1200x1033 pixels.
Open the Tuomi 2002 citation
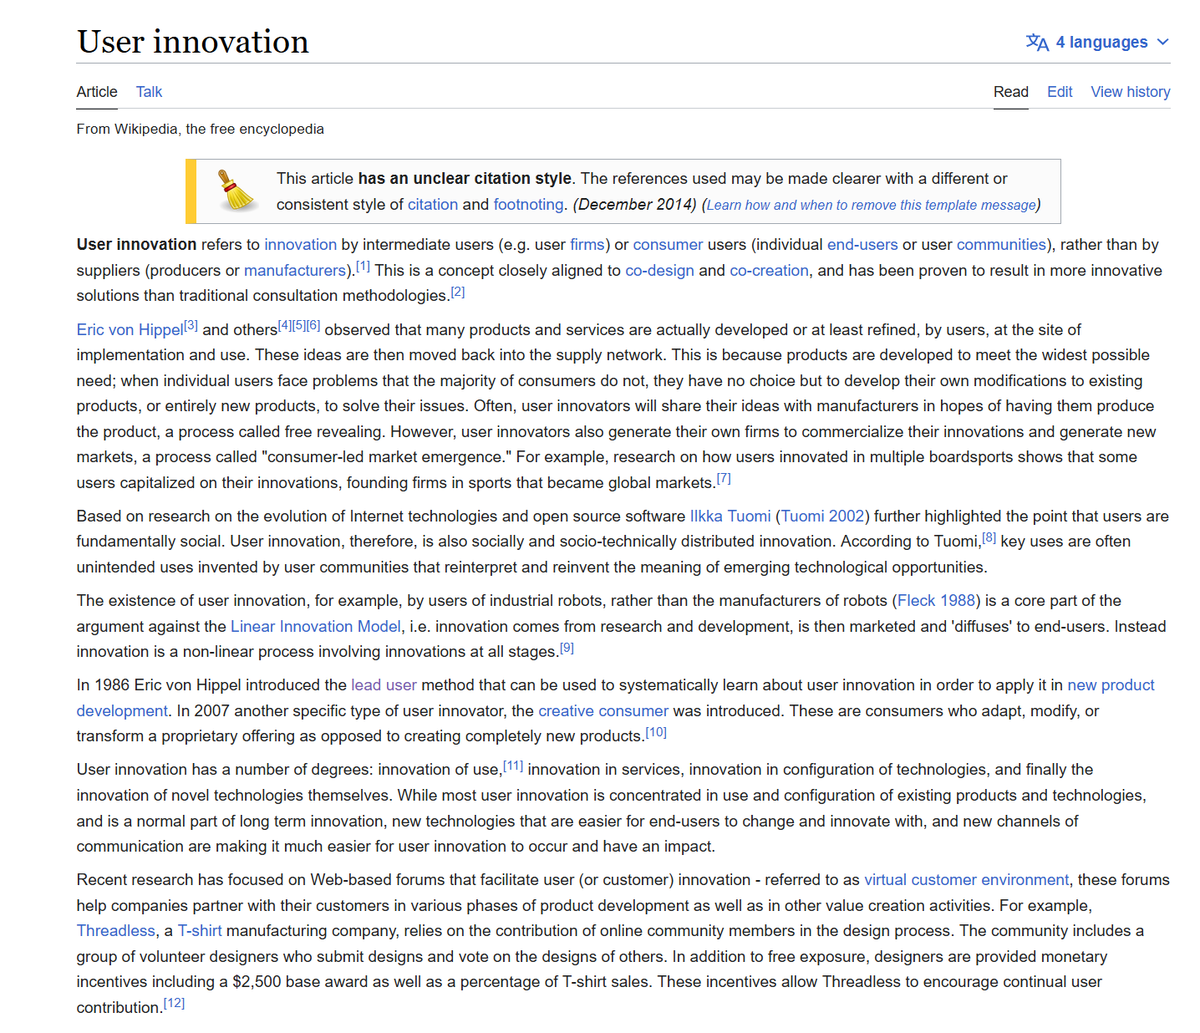pyautogui.click(x=822, y=515)
